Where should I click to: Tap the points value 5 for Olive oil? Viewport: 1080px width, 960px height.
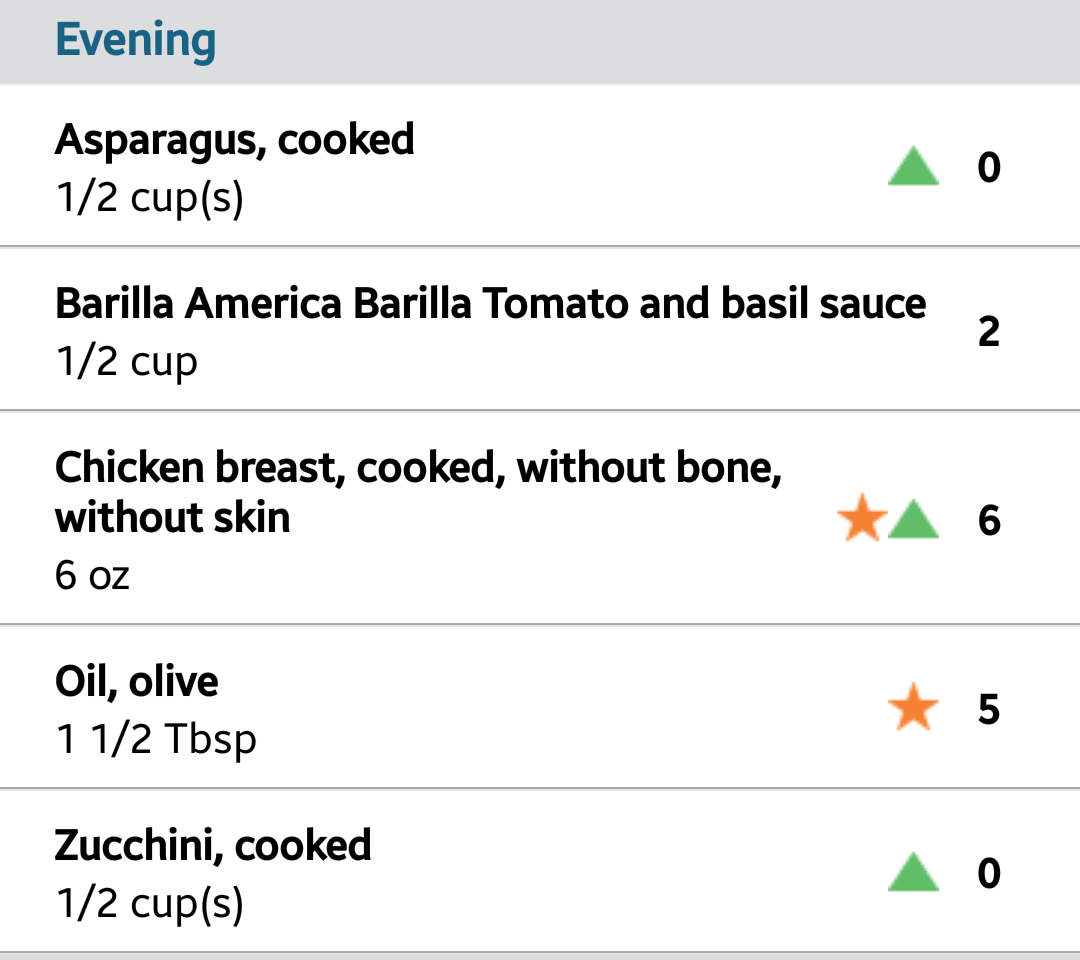(x=988, y=710)
